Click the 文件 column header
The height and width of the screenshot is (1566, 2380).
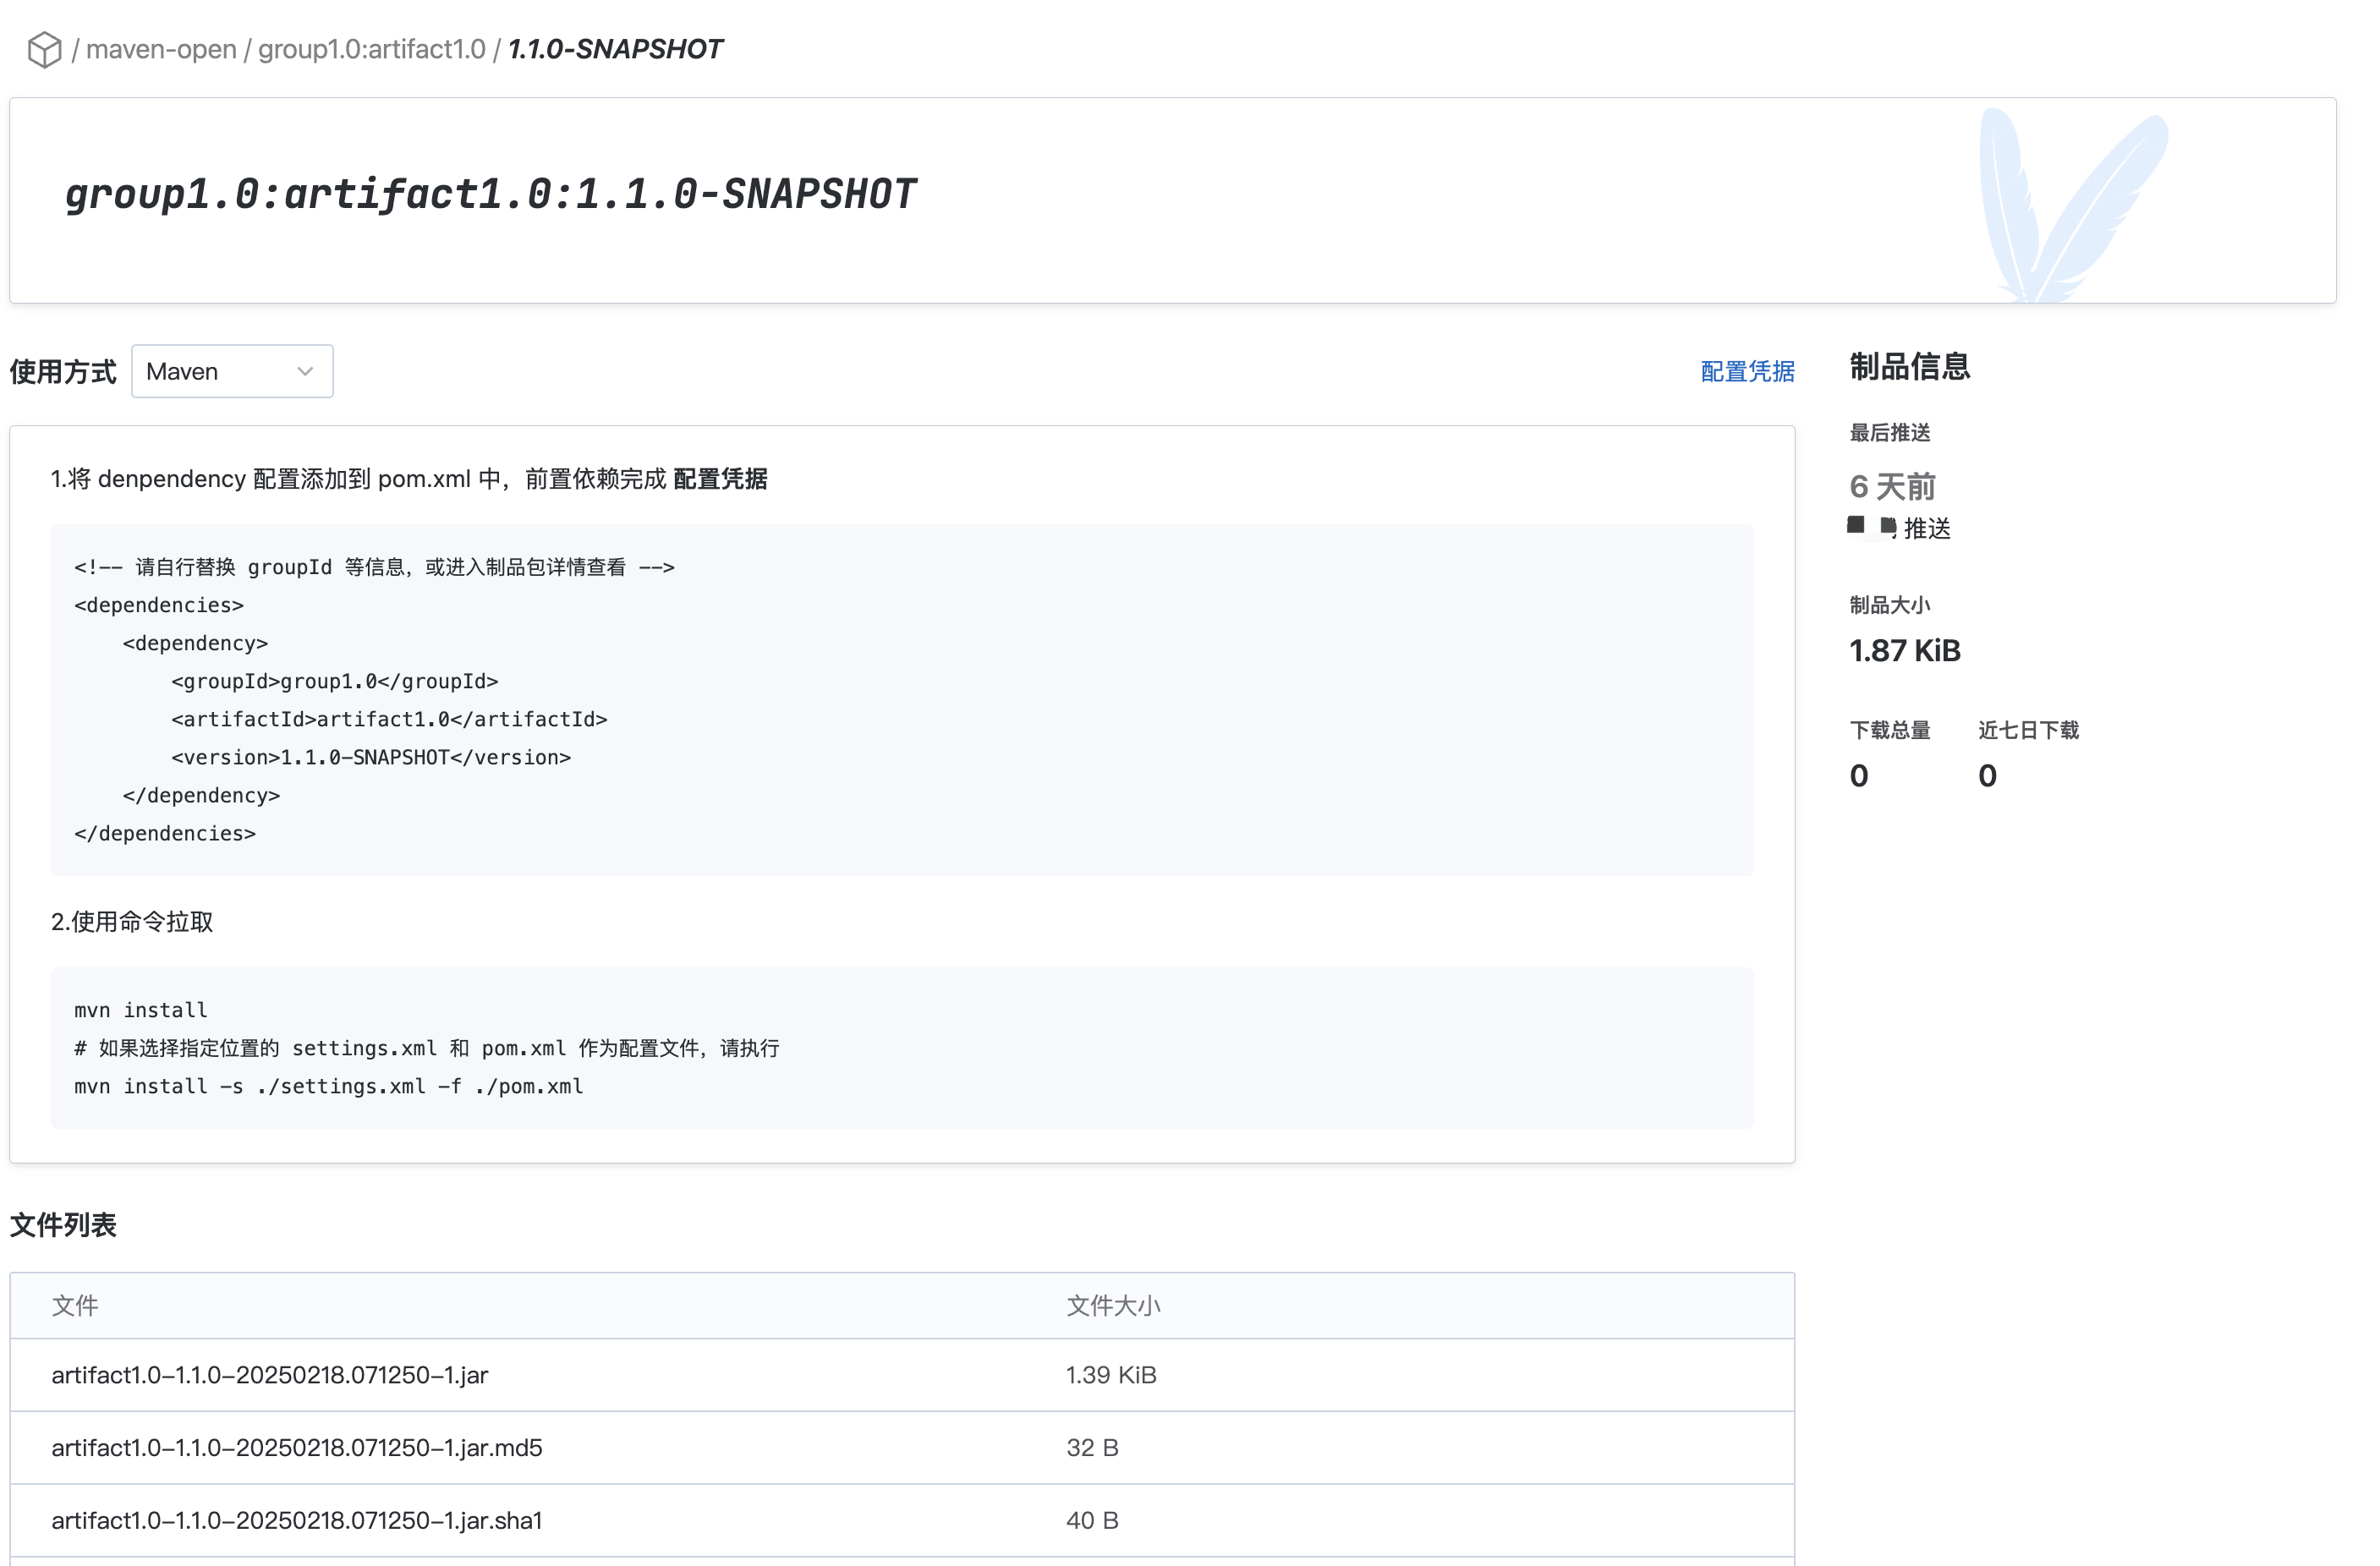click(x=75, y=1305)
